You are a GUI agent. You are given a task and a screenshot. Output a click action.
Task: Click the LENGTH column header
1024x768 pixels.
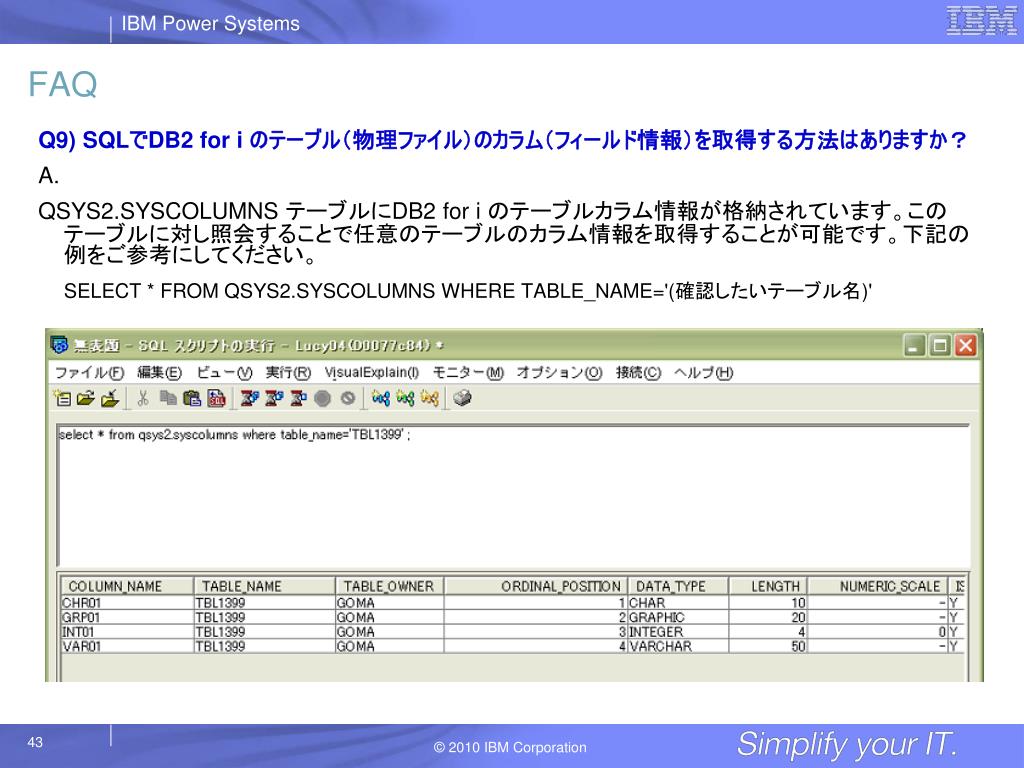click(x=769, y=586)
